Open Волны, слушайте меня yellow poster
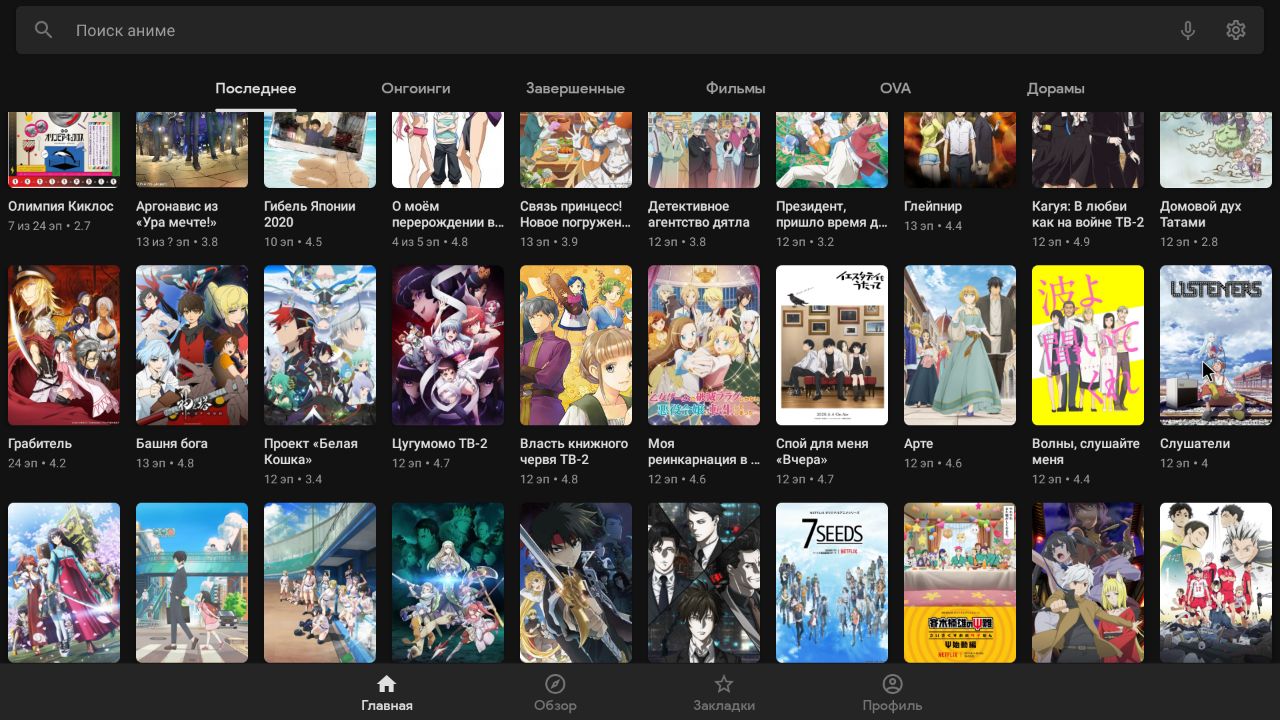This screenshot has height=720, width=1280. 1088,345
